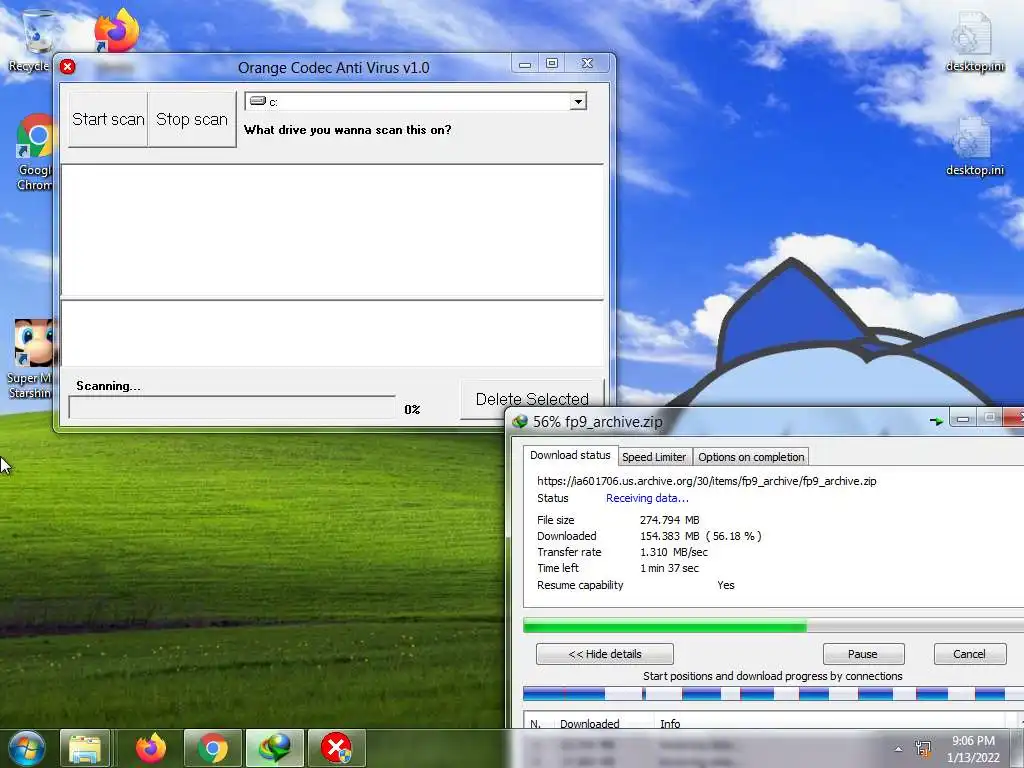Viewport: 1024px width, 768px height.
Task: Open Firefox from the taskbar
Action: (x=151, y=748)
